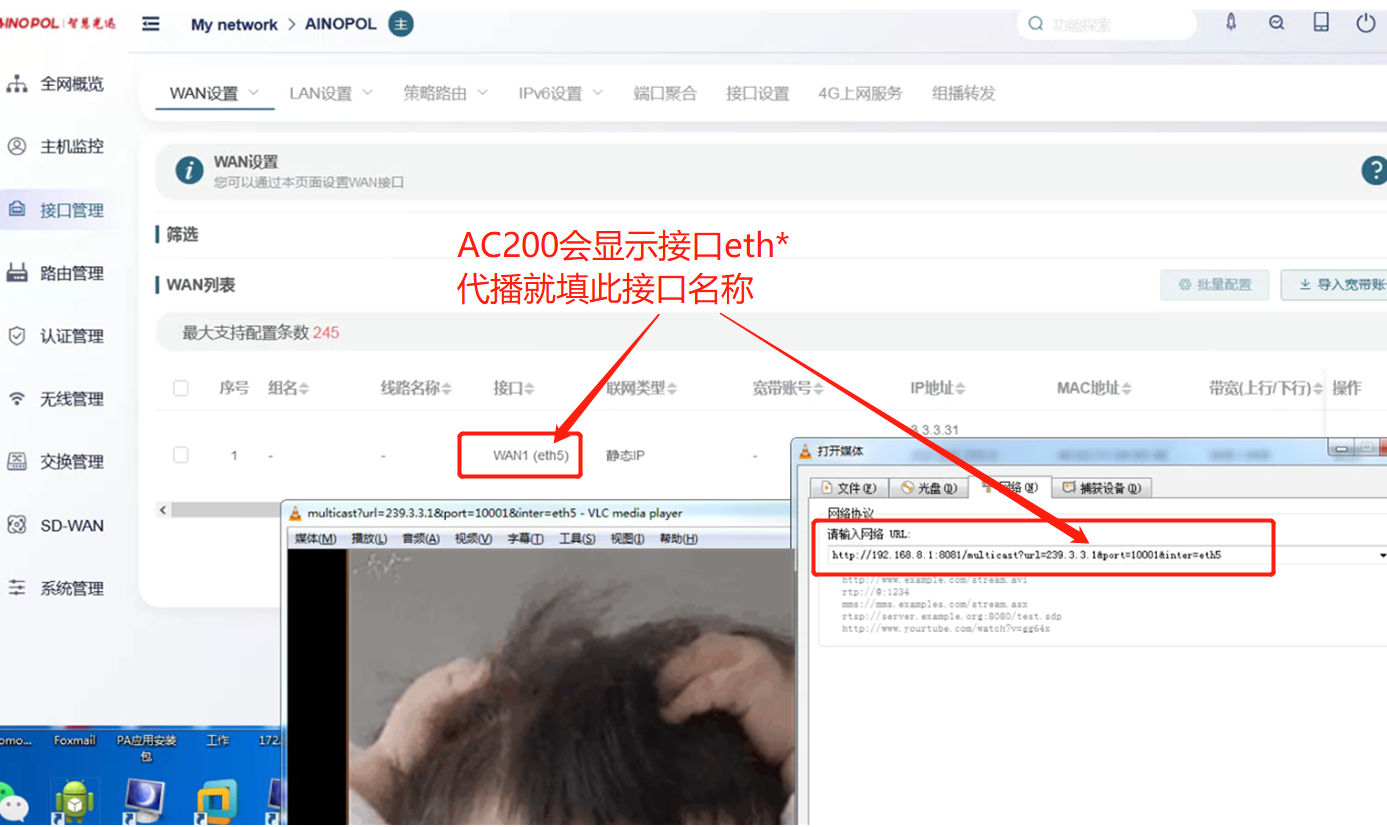Open 主机监控 in the sidebar
This screenshot has height=827, width=1387.
click(70, 147)
